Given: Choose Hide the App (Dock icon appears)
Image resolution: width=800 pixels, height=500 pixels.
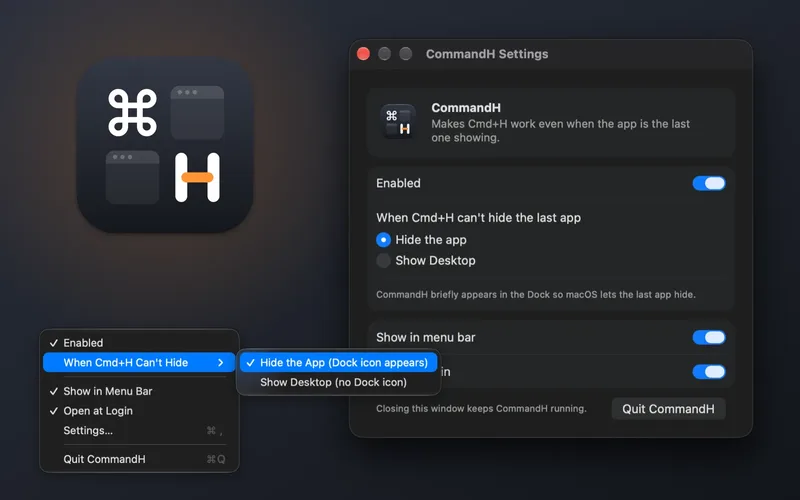Looking at the screenshot, I should point(339,363).
